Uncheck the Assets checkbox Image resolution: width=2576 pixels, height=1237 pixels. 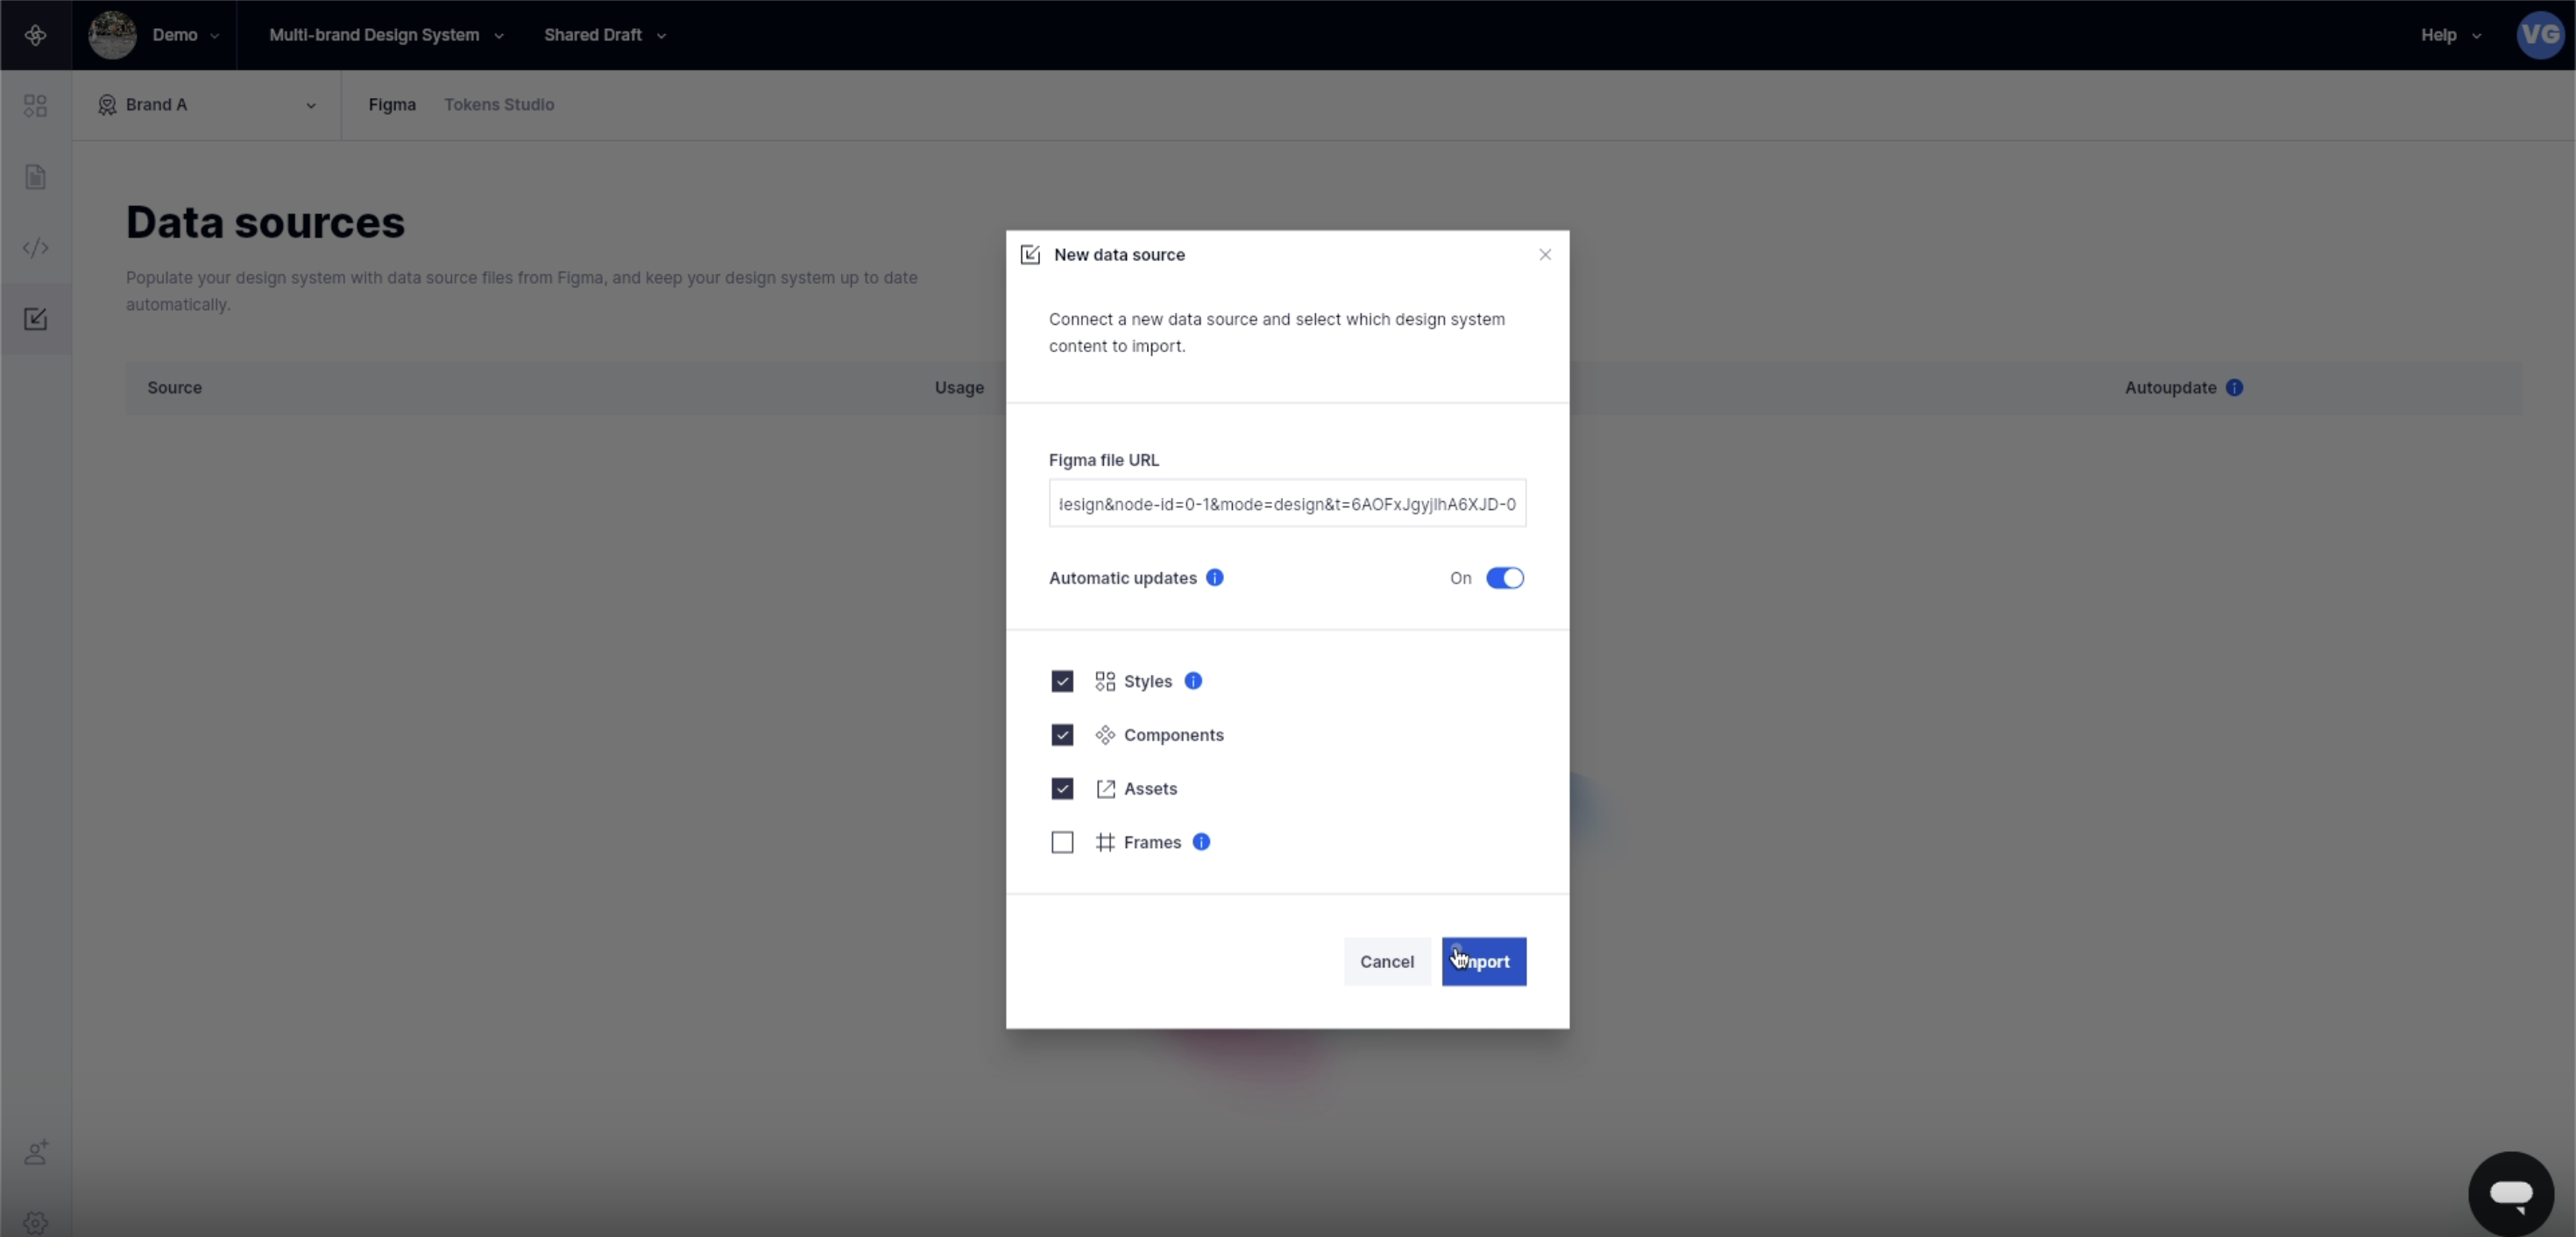pos(1062,789)
